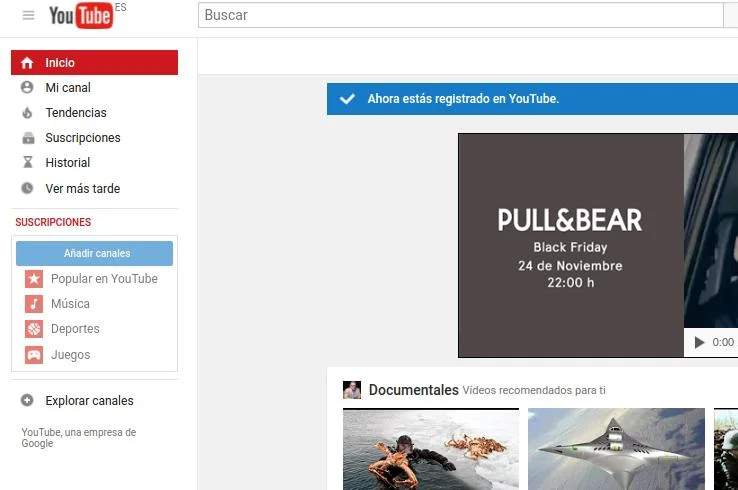Image resolution: width=738 pixels, height=490 pixels.
Task: Click the YouTube logo
Action: click(81, 16)
